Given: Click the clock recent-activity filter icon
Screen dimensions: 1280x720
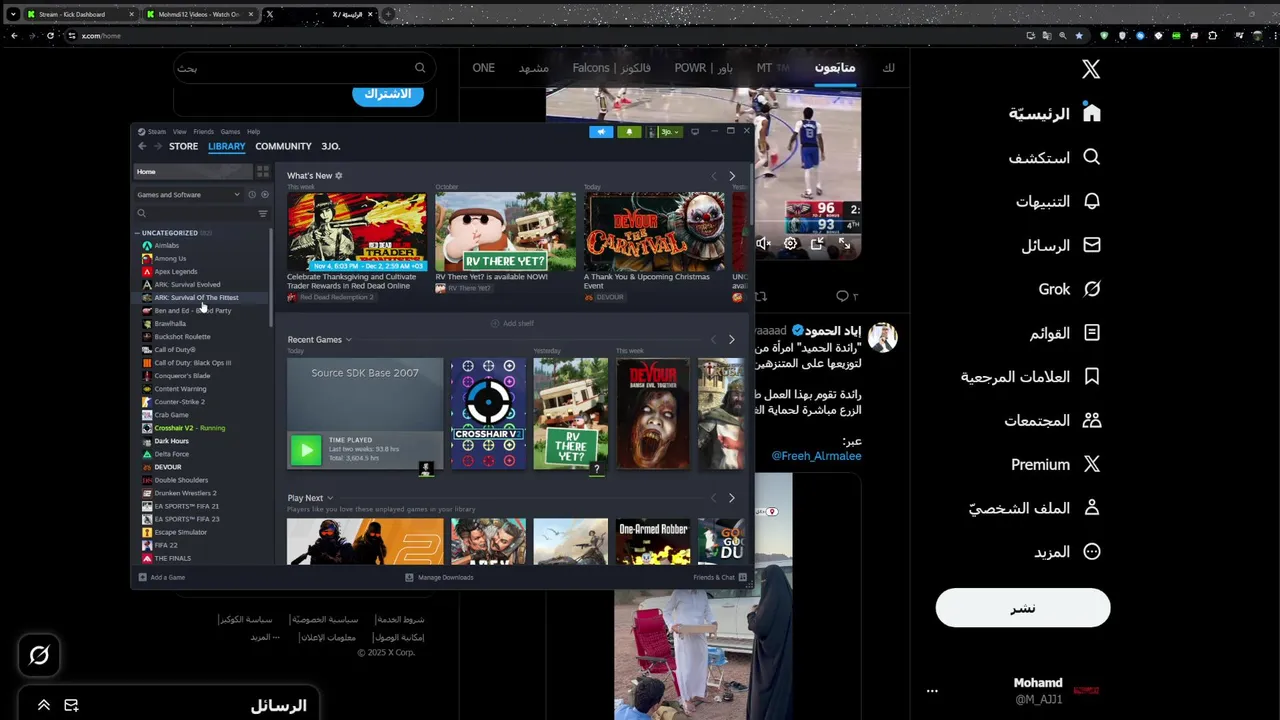Looking at the screenshot, I should [x=252, y=195].
